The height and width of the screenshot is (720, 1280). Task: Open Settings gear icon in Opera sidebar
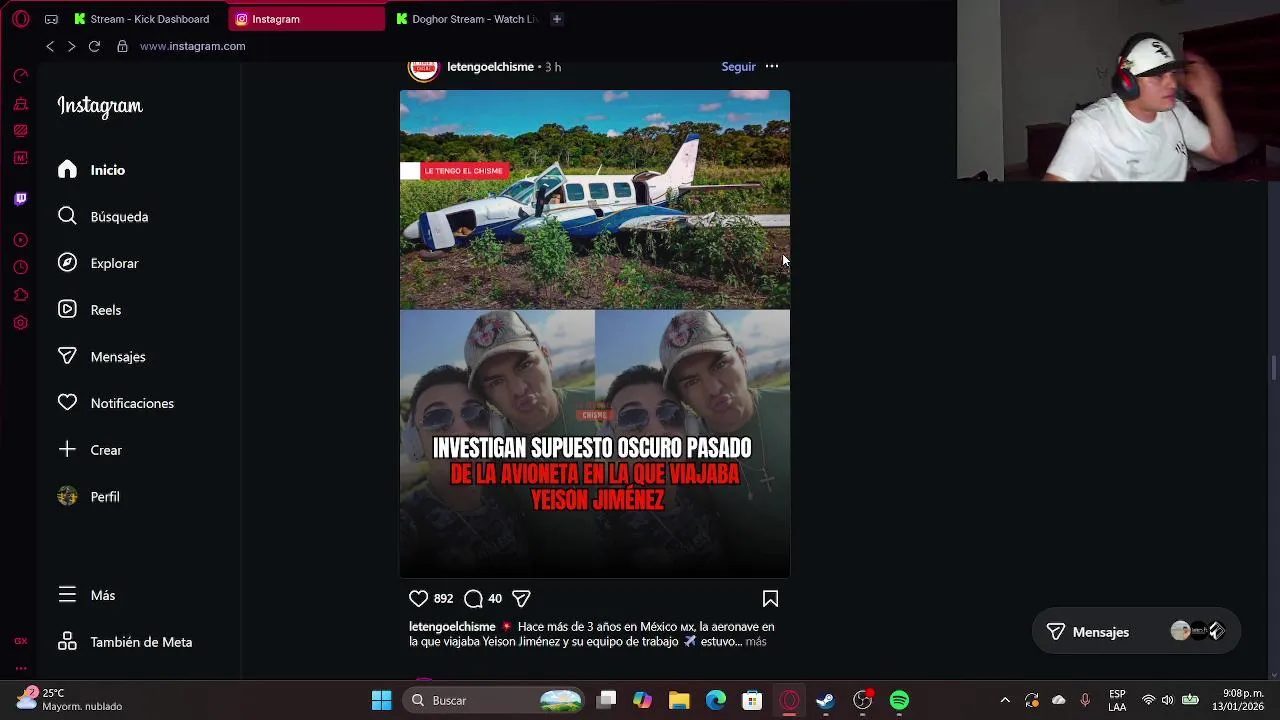pyautogui.click(x=20, y=323)
